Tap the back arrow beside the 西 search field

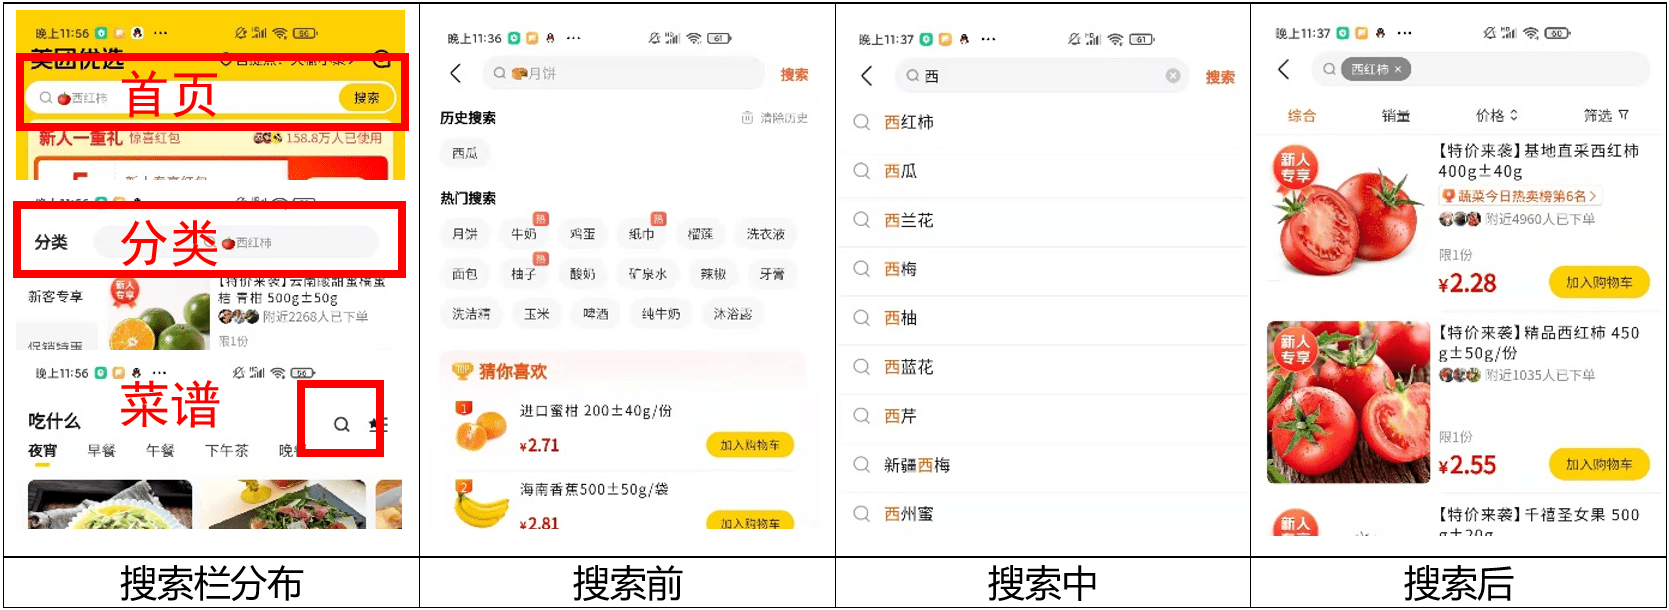(867, 76)
